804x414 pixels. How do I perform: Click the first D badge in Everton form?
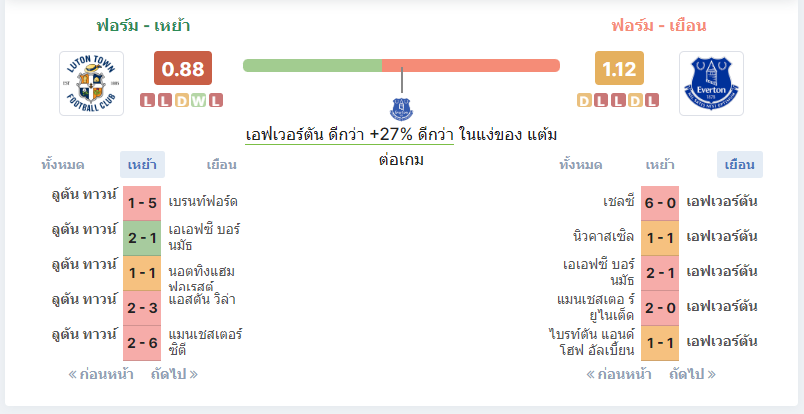coord(585,101)
